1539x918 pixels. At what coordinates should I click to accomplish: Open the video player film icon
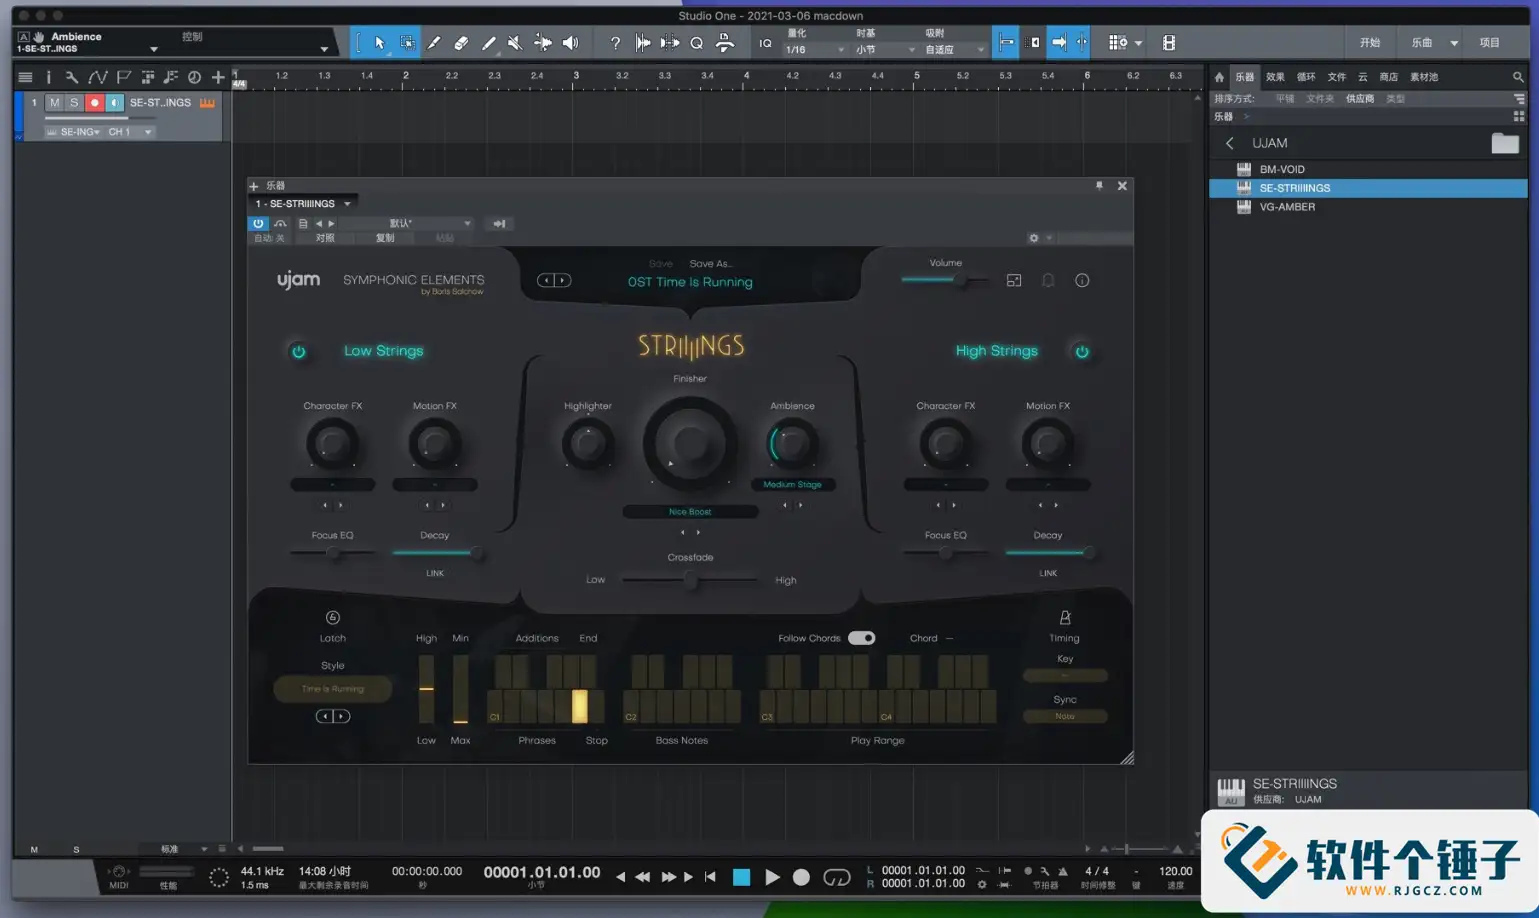(1169, 43)
